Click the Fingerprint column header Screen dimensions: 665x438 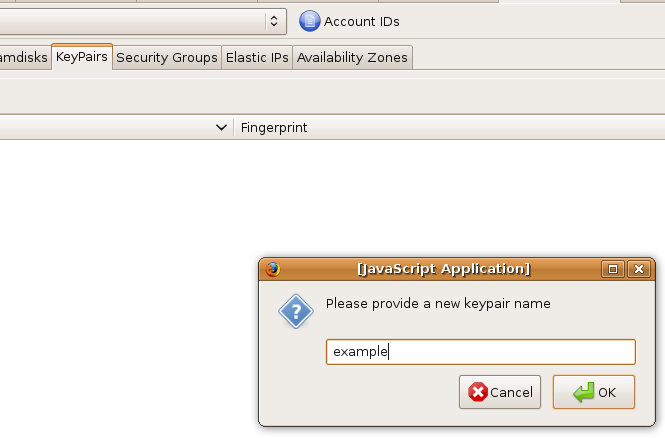[274, 128]
